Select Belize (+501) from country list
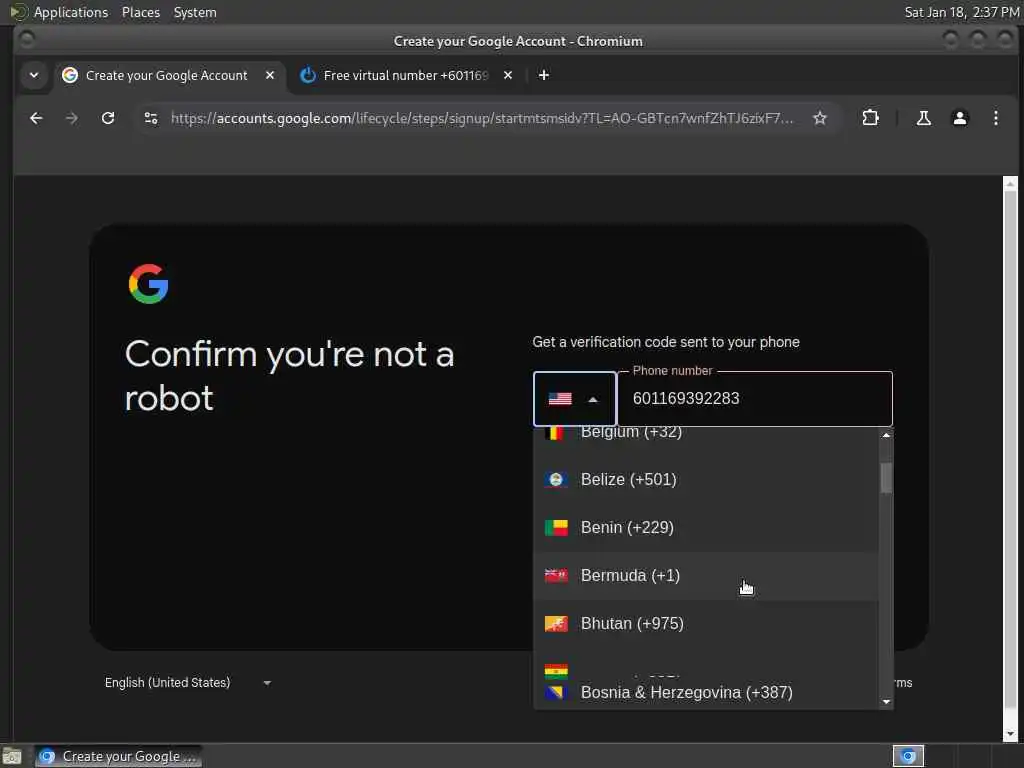The image size is (1024, 768). [706, 479]
